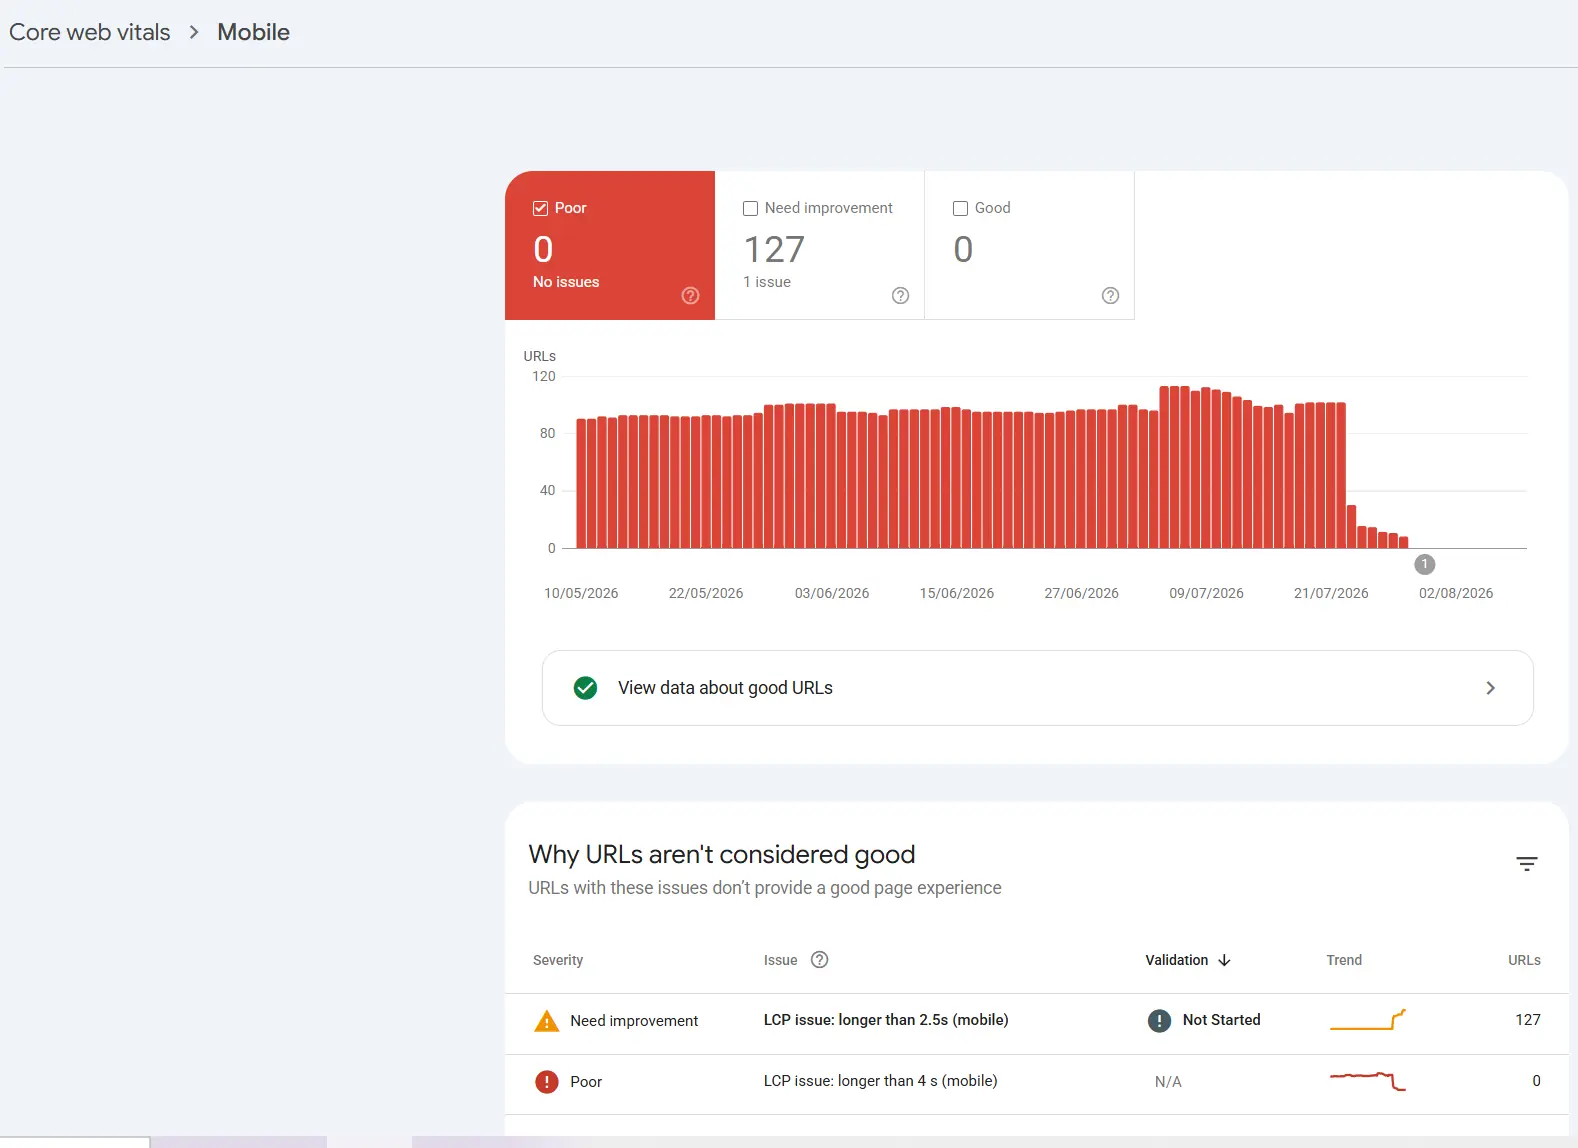The image size is (1578, 1148).
Task: Click the Not Started status icon
Action: (1159, 1020)
